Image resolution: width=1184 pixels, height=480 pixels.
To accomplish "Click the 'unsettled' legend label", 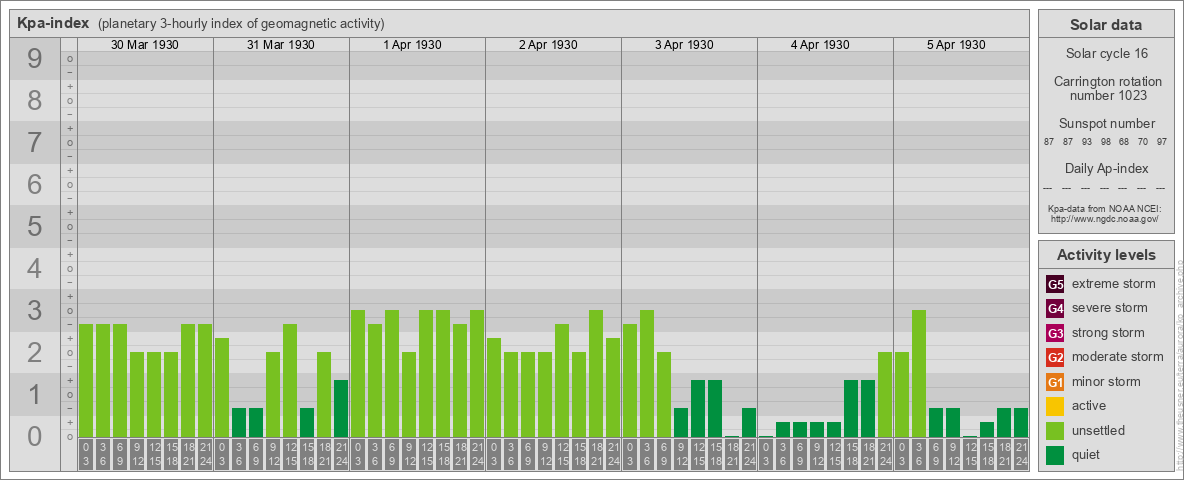I will [1099, 431].
